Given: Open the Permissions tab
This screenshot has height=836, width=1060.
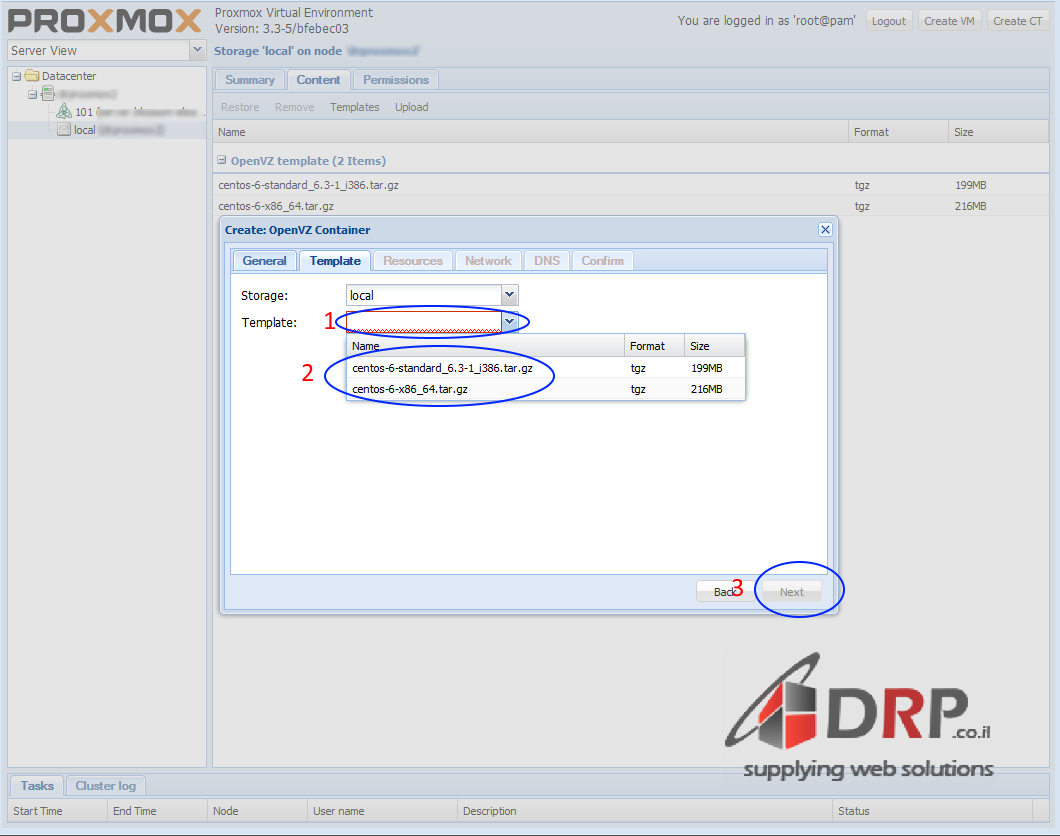Looking at the screenshot, I should [395, 80].
